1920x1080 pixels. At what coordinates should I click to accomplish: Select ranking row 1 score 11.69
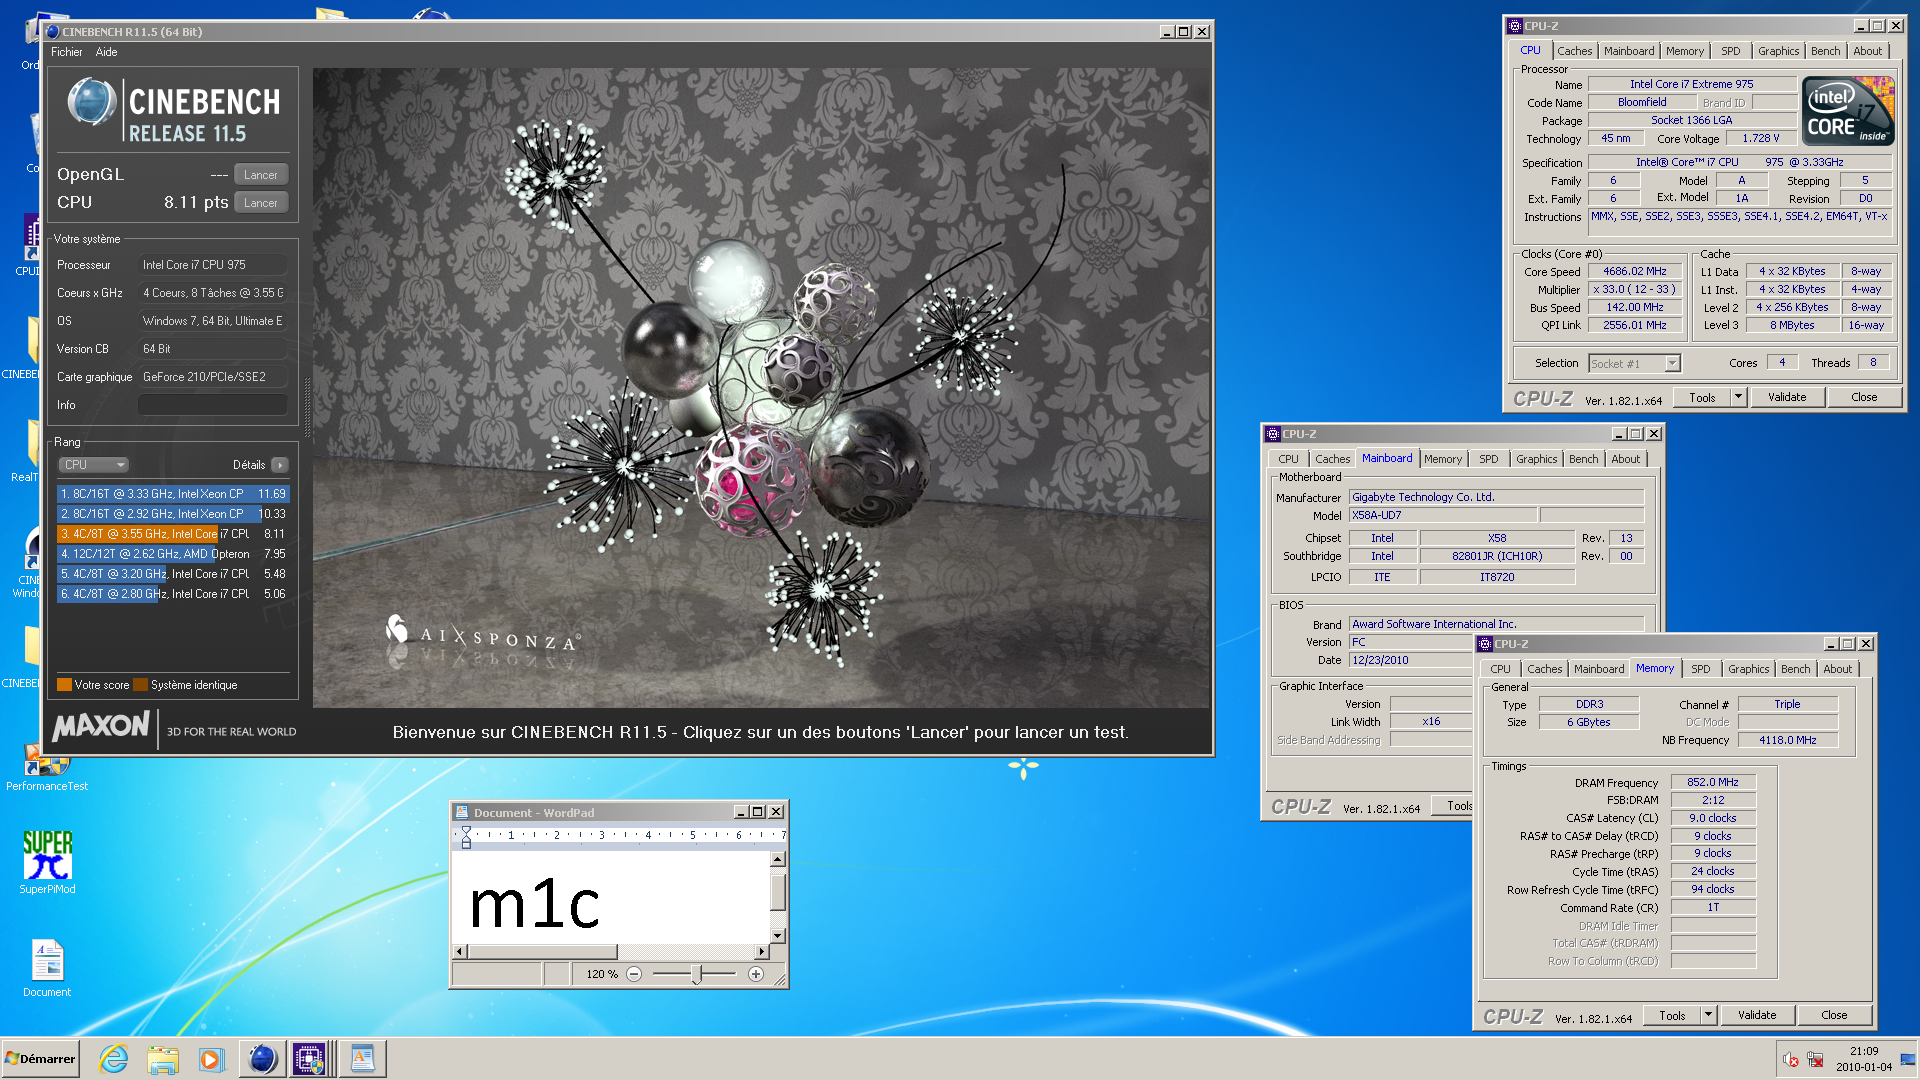[x=173, y=494]
